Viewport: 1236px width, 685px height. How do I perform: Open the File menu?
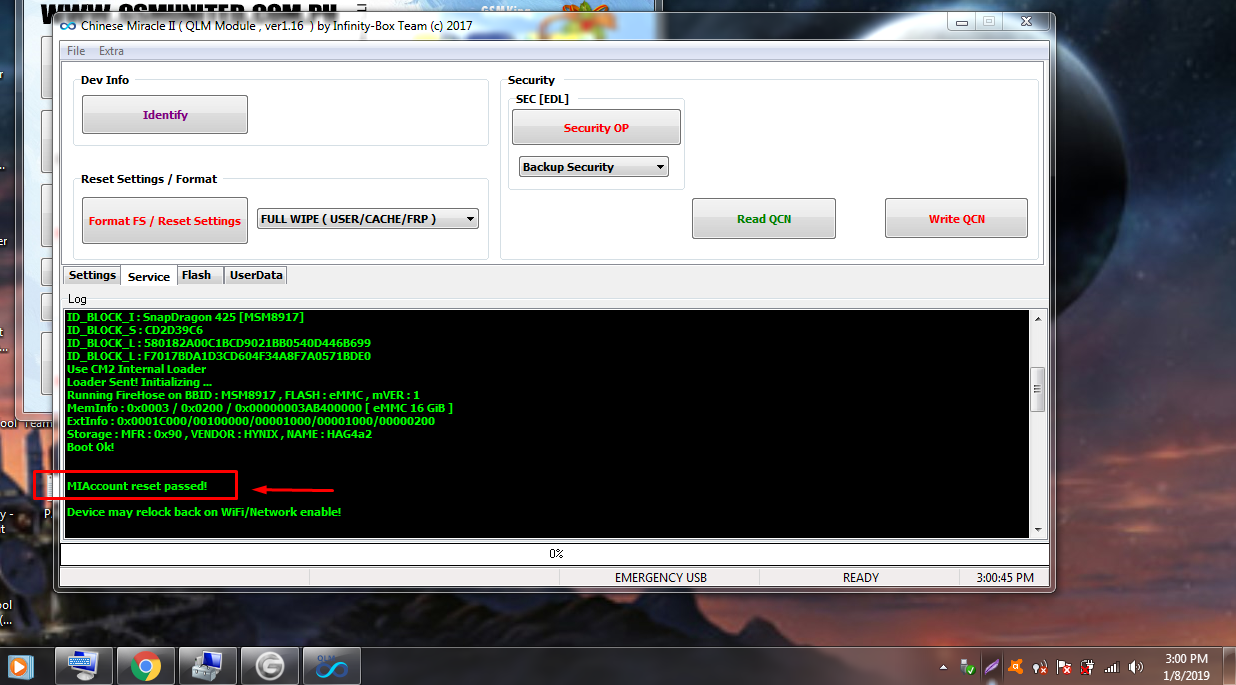pos(76,51)
